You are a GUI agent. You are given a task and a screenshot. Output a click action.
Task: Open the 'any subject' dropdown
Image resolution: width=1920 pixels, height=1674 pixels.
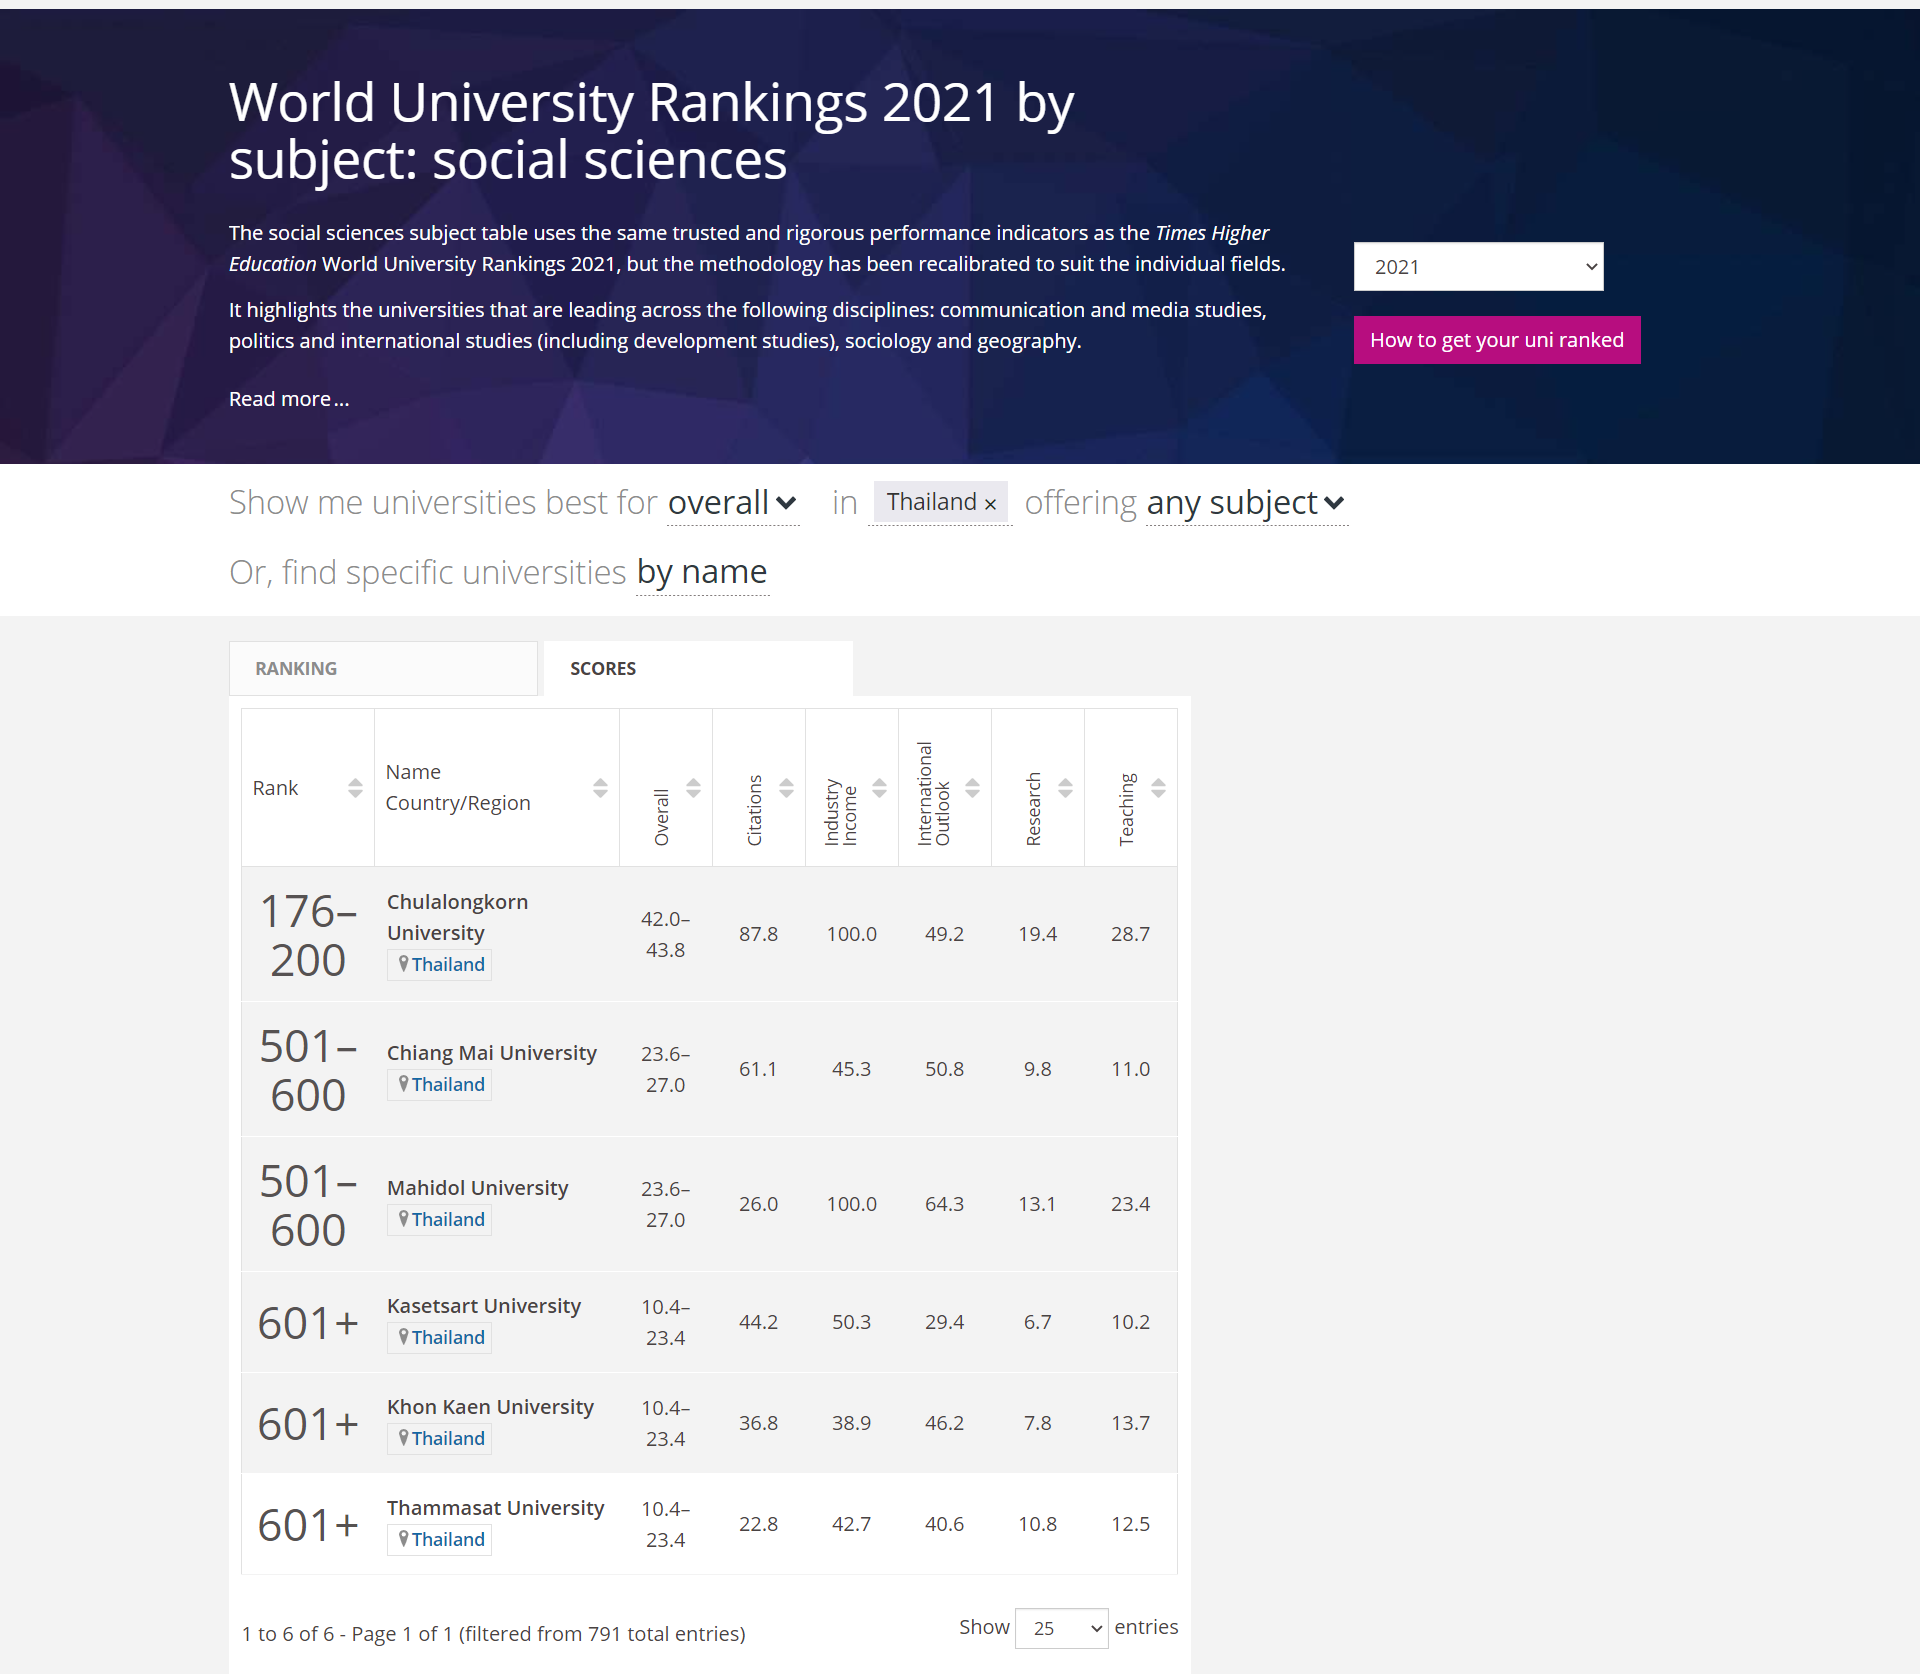pyautogui.click(x=1246, y=502)
